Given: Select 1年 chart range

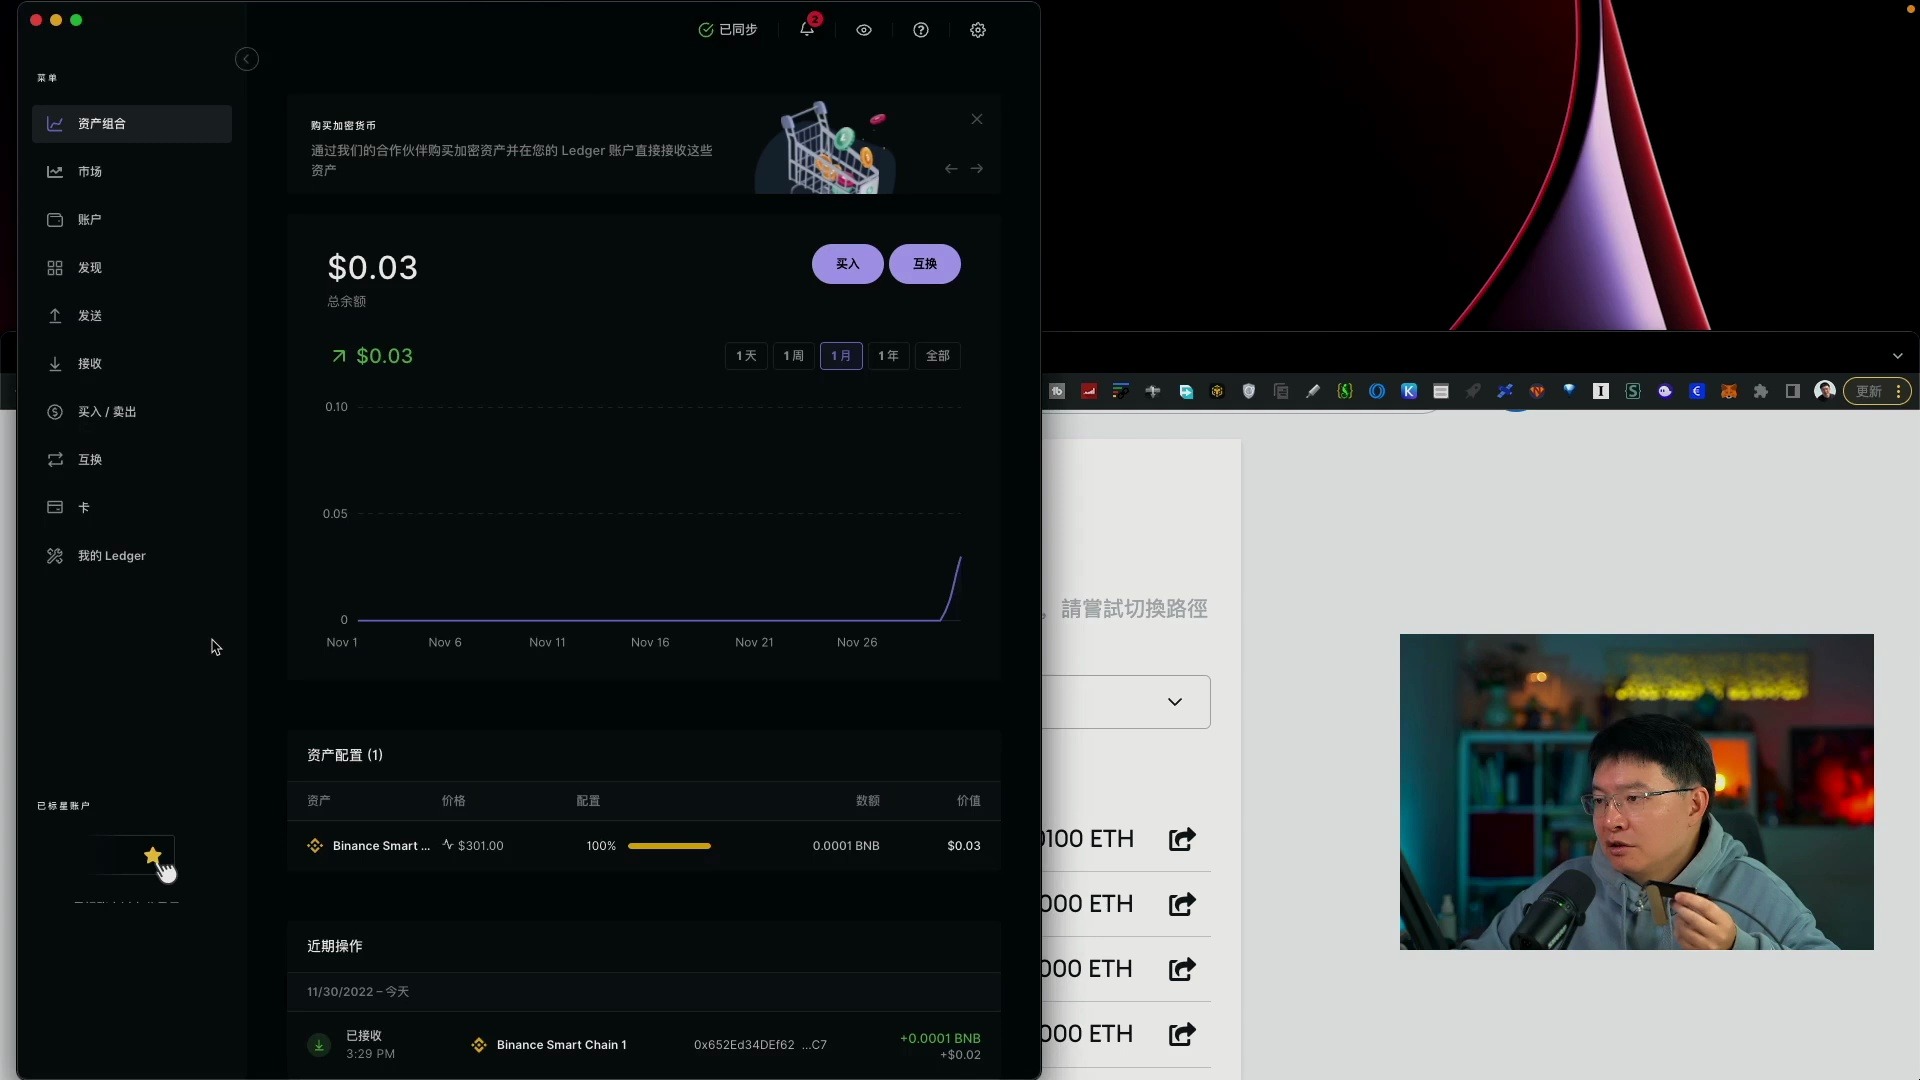Looking at the screenshot, I should 888,356.
